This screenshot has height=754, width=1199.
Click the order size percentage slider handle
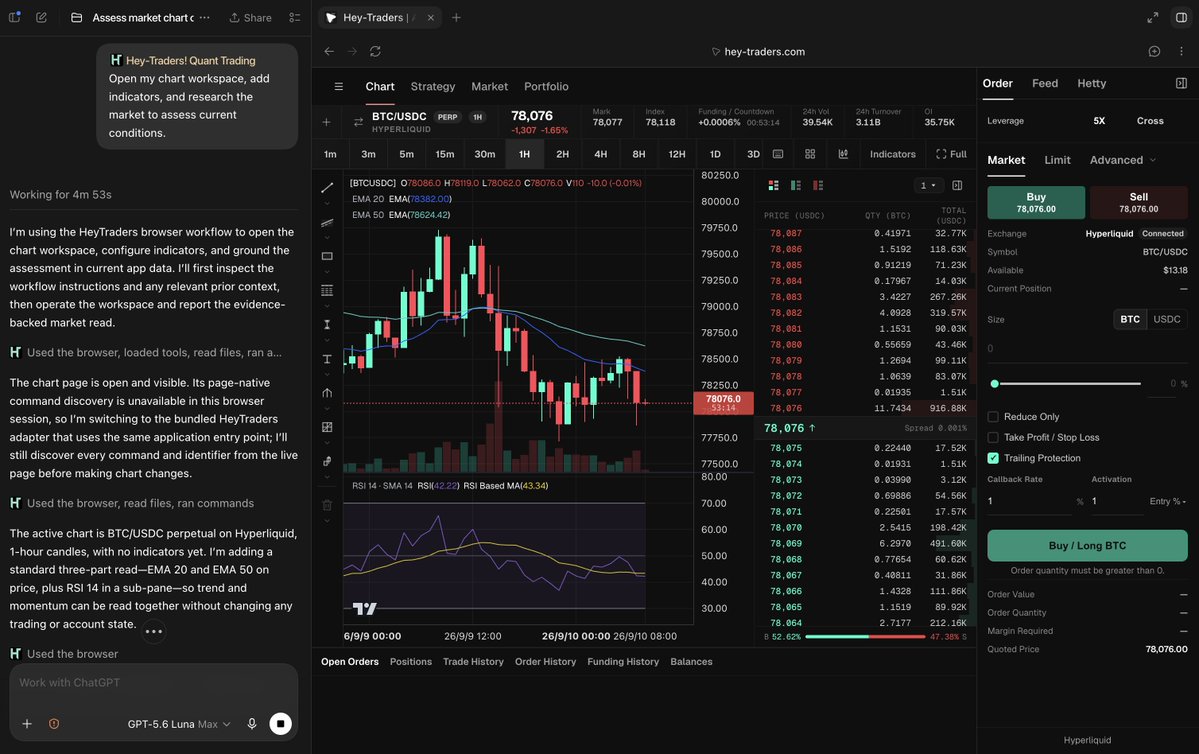(994, 384)
